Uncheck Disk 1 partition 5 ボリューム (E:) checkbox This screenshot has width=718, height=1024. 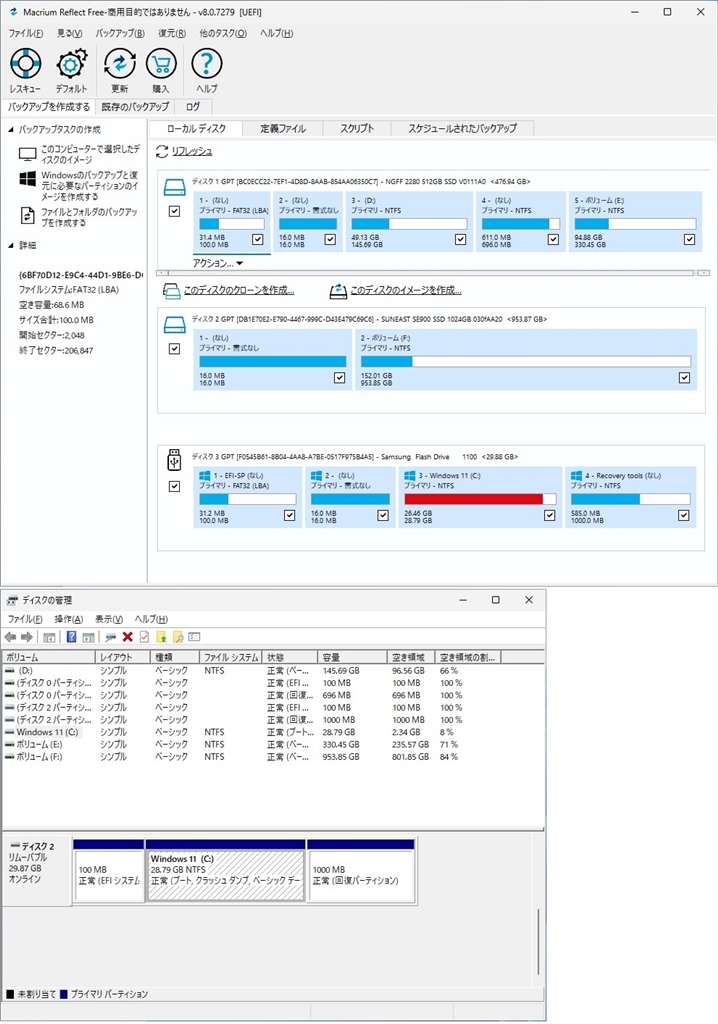coord(689,240)
